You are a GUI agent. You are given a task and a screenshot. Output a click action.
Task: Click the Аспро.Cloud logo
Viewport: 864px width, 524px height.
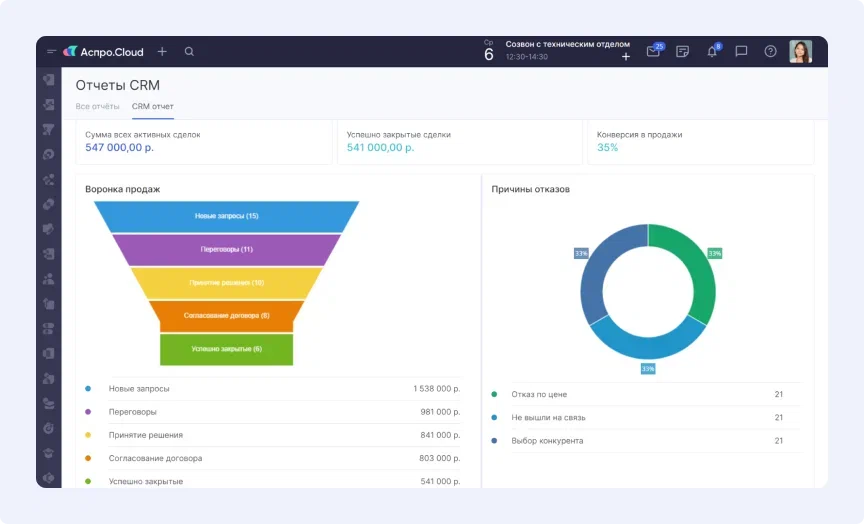(105, 52)
